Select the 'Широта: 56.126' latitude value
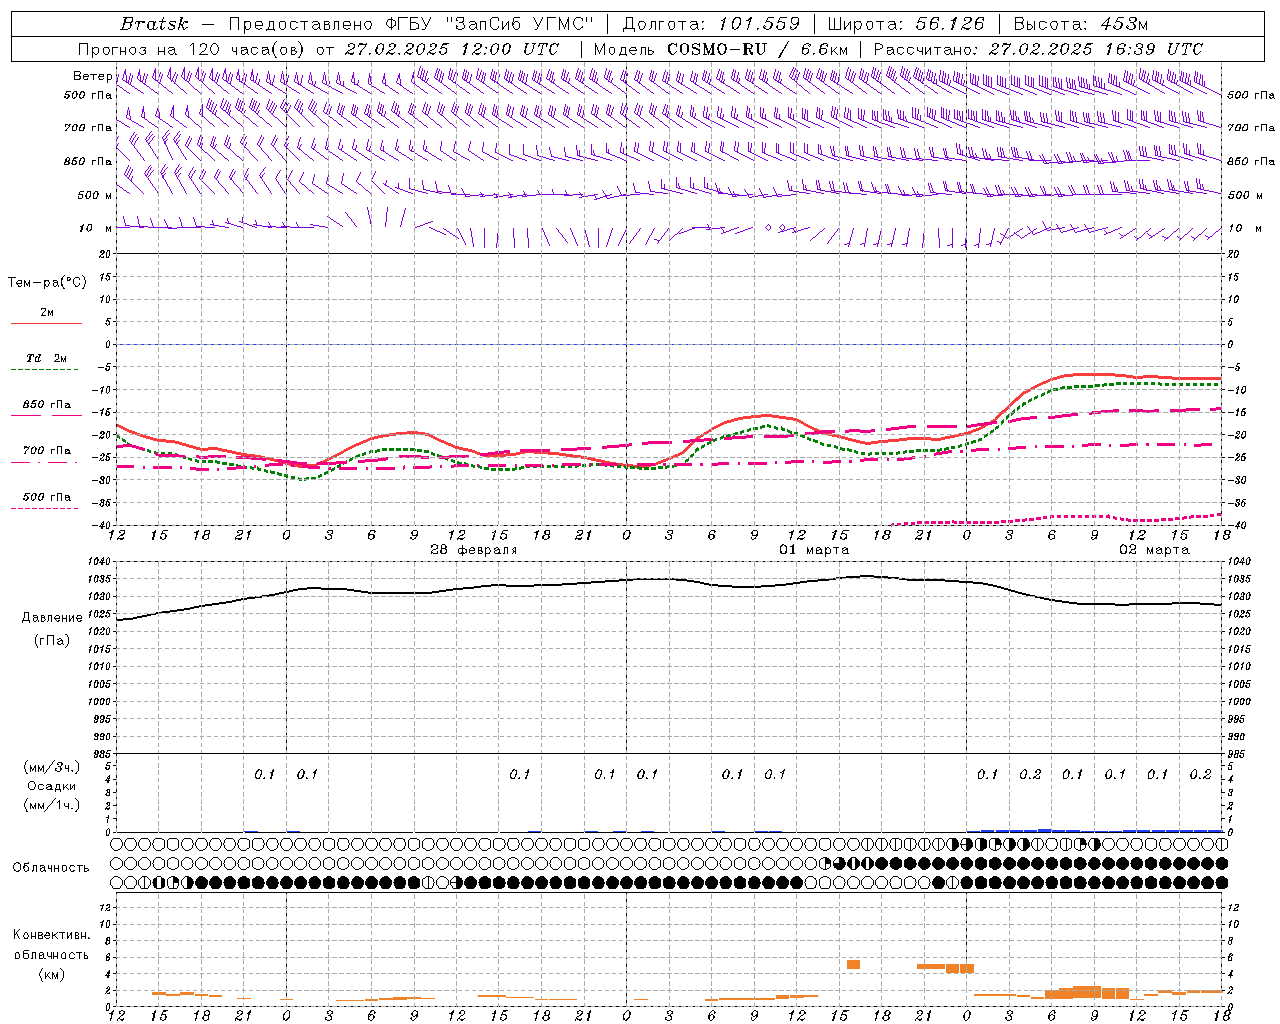This screenshot has height=1024, width=1280. [x=906, y=24]
